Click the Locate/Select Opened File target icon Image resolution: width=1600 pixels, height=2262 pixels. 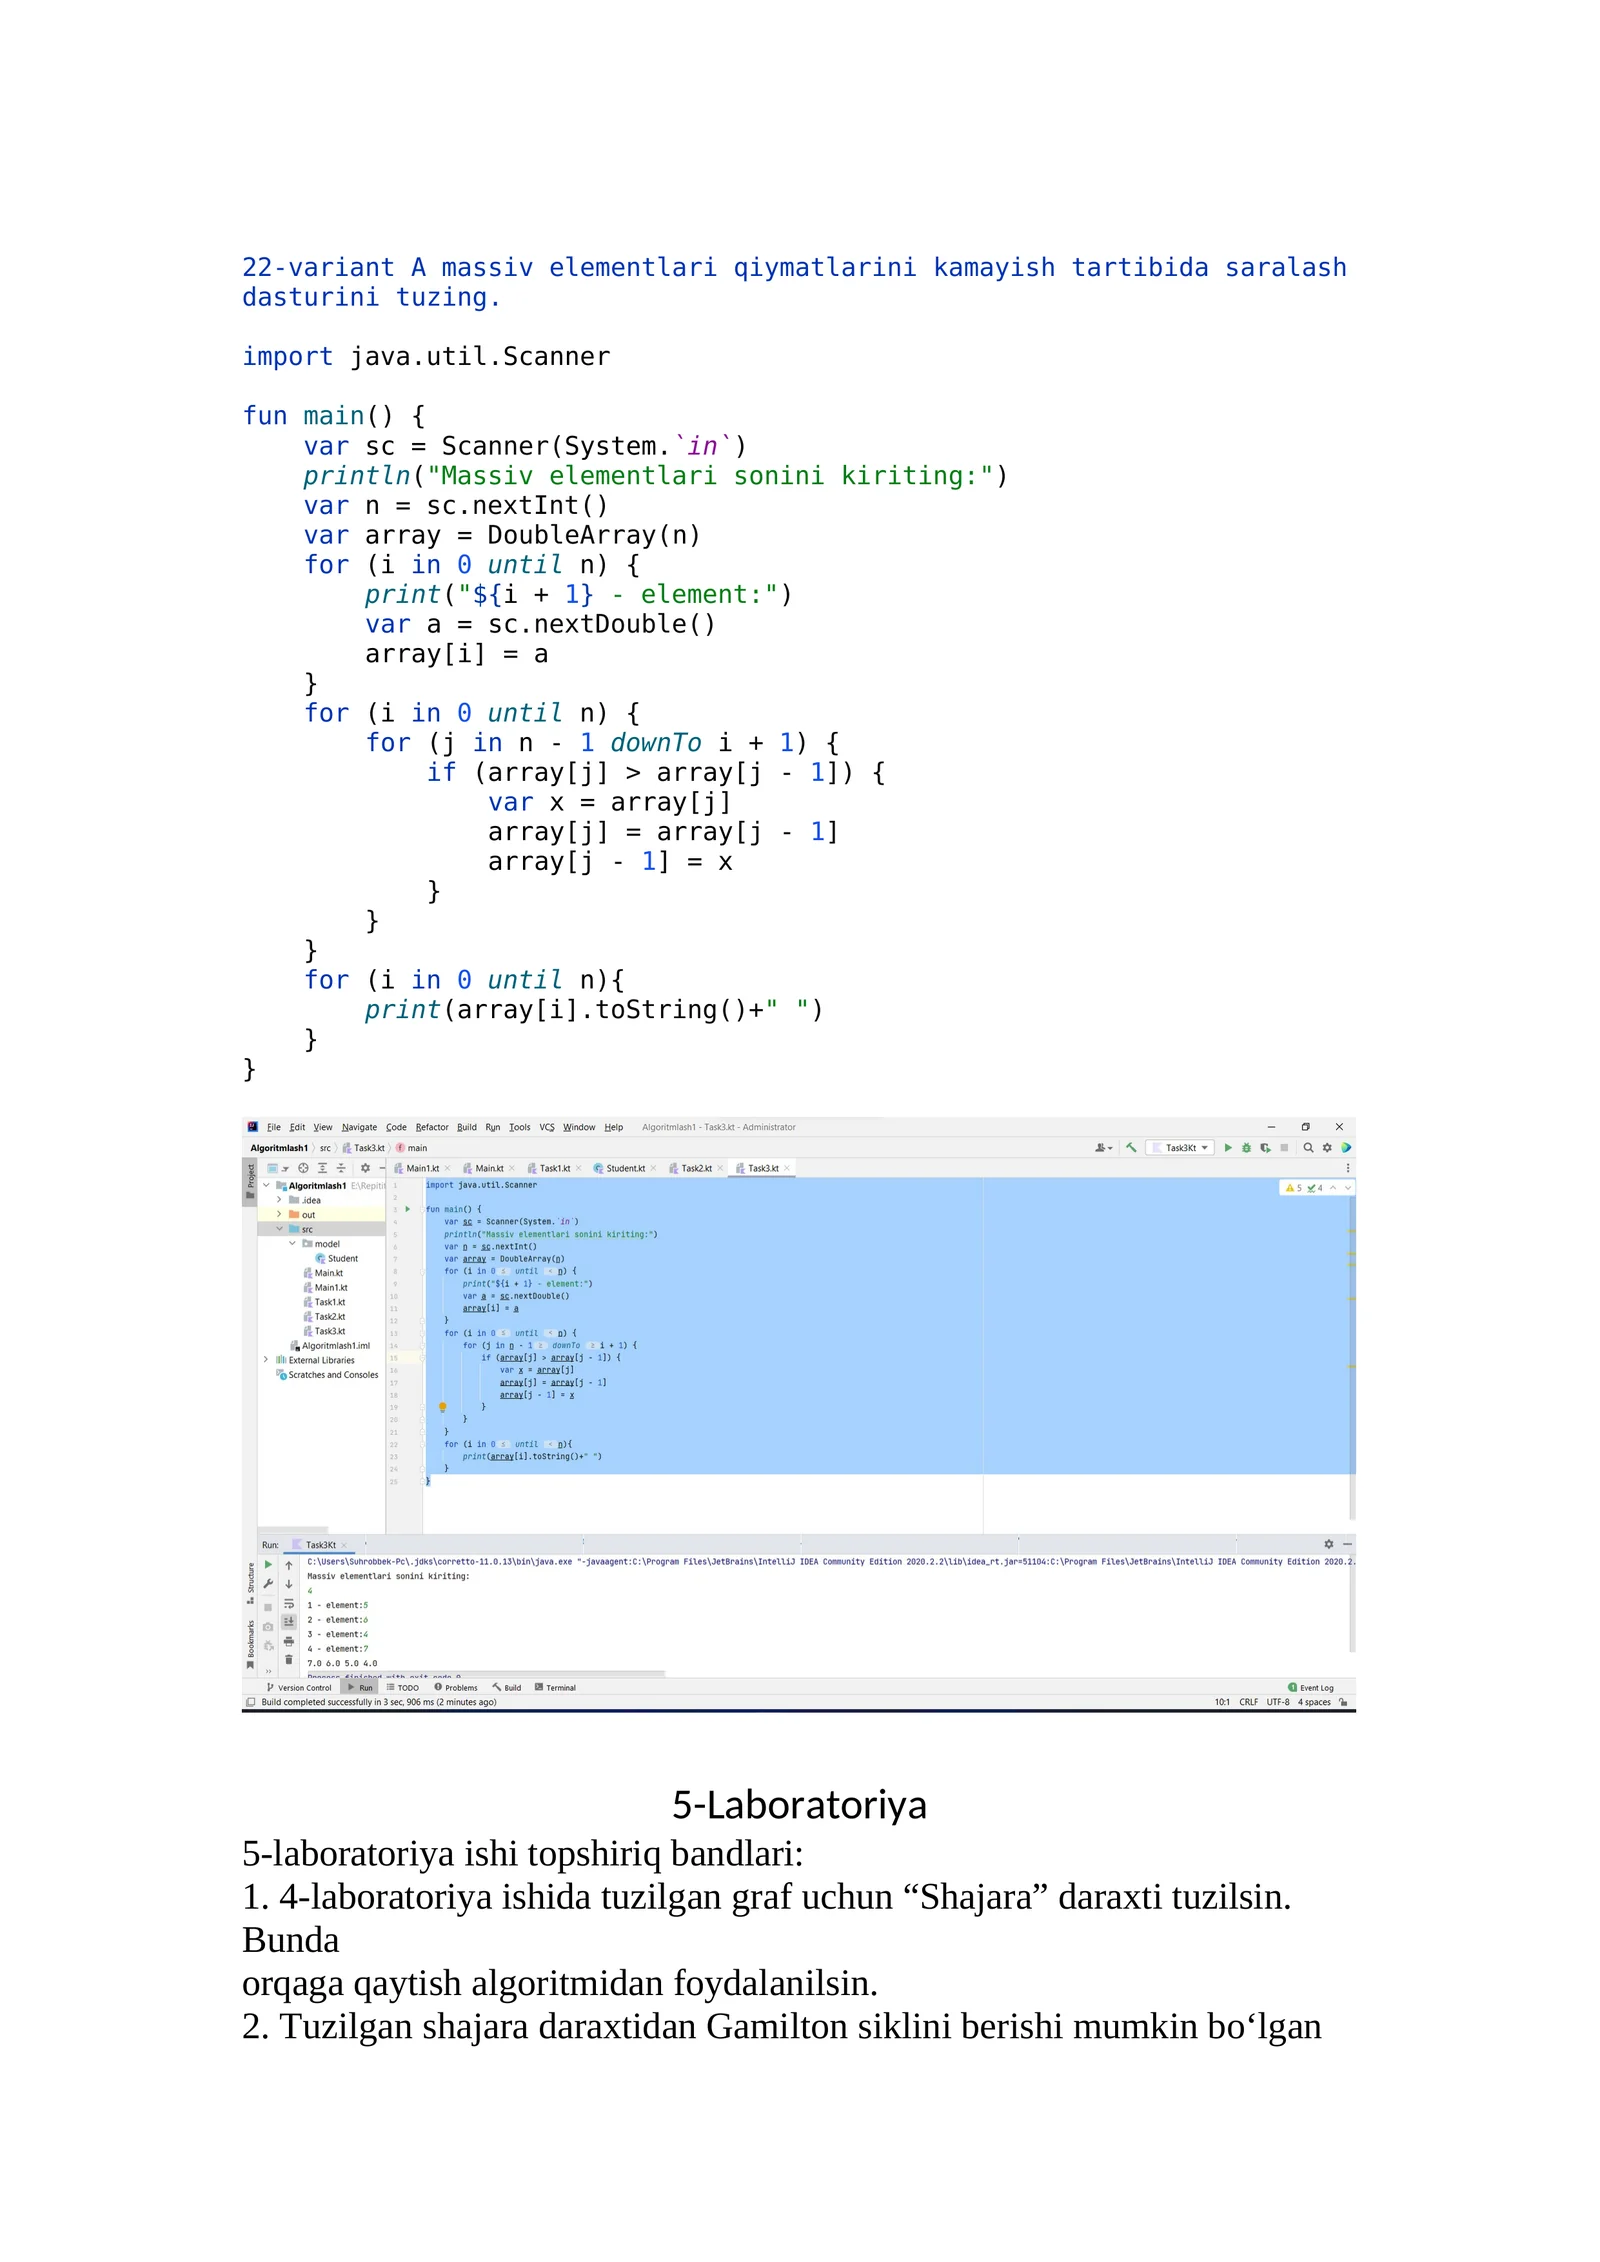coord(303,1168)
